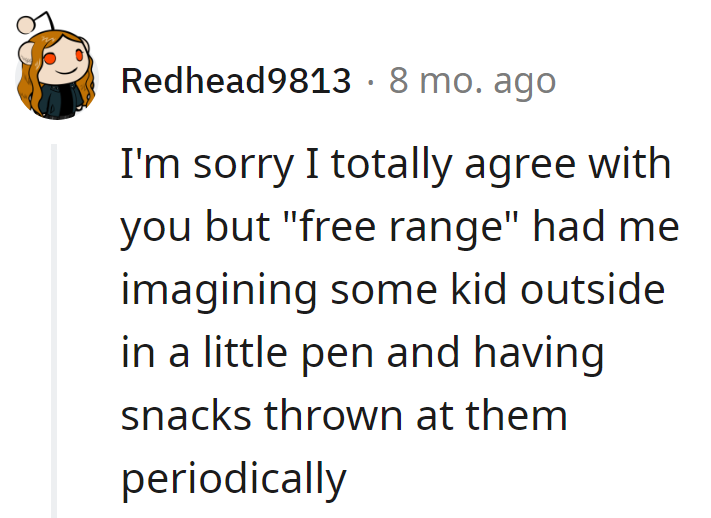Click the orange hair of the avatar
The image size is (711, 518).
(x=28, y=83)
